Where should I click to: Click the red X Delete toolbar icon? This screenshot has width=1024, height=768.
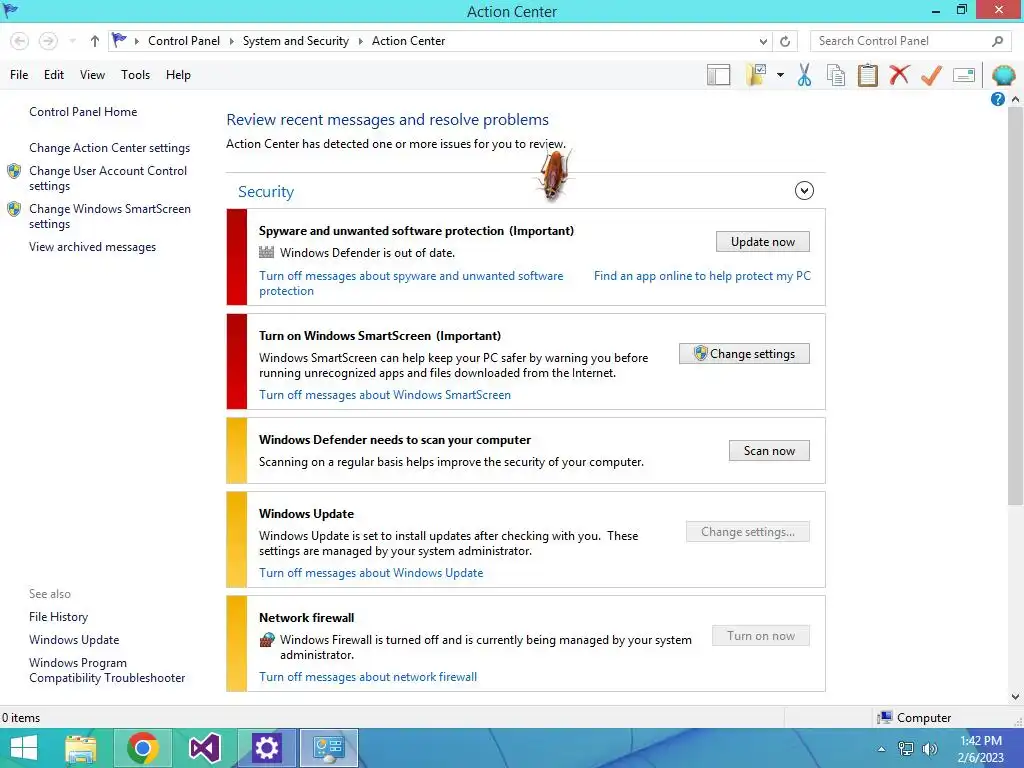click(899, 74)
